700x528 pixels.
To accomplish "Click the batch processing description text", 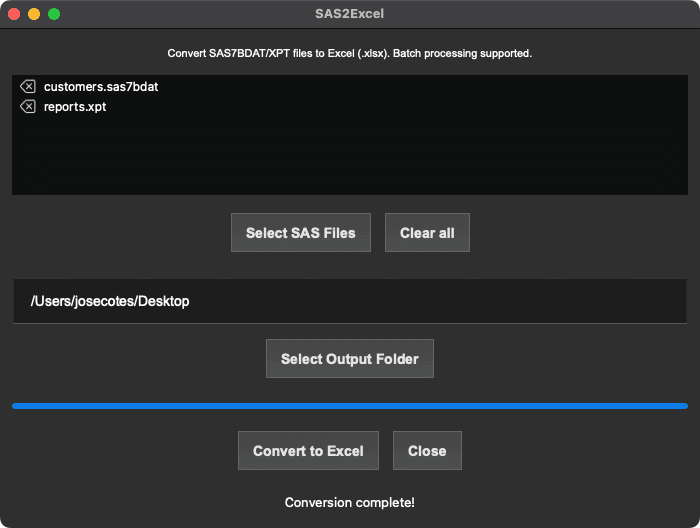I will [349, 53].
